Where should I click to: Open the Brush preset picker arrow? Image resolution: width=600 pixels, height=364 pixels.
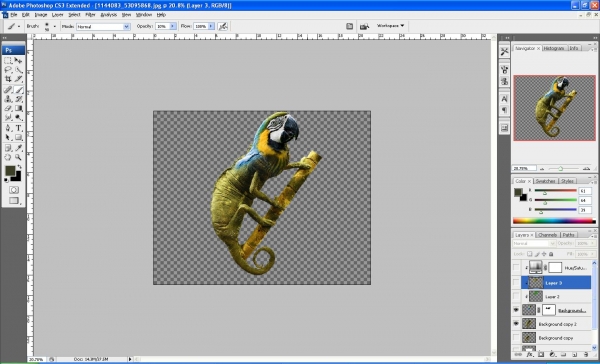pyautogui.click(x=54, y=26)
